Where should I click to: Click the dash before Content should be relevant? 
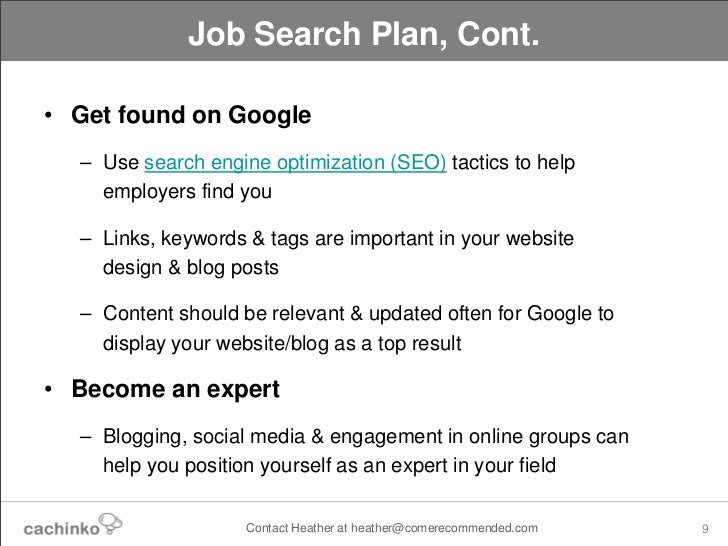pos(85,315)
